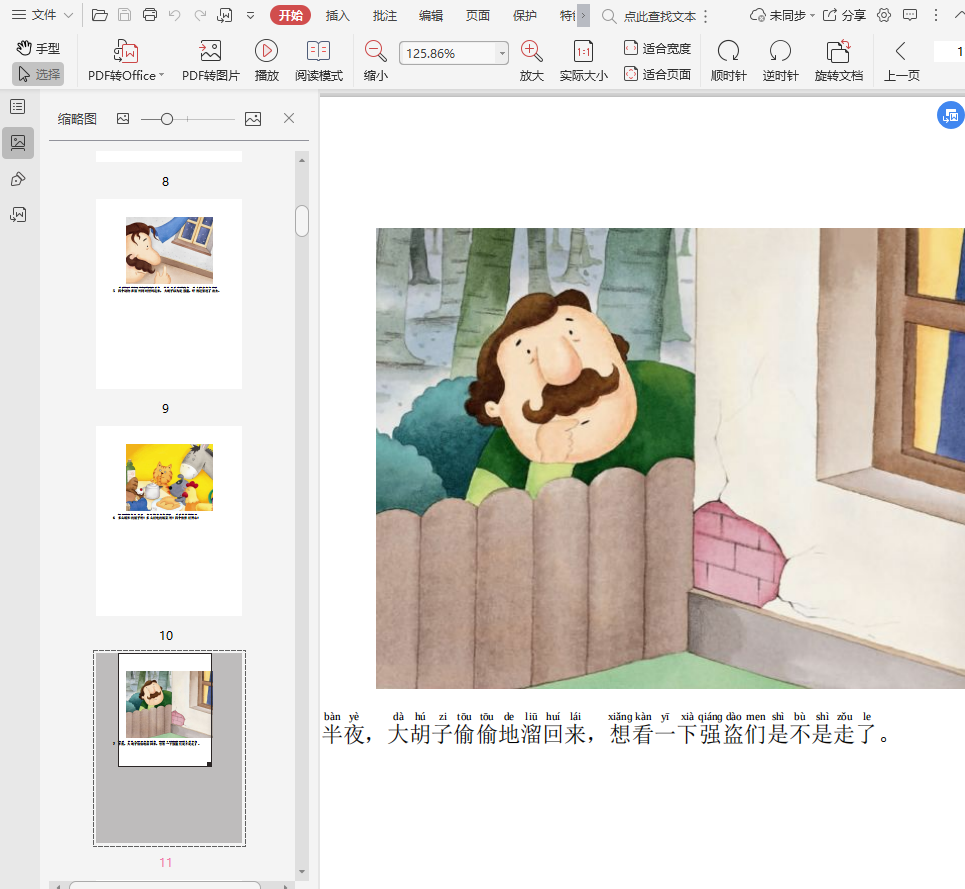Image resolution: width=965 pixels, height=889 pixels.
Task: Click the 旋转文档 icon
Action: point(838,52)
